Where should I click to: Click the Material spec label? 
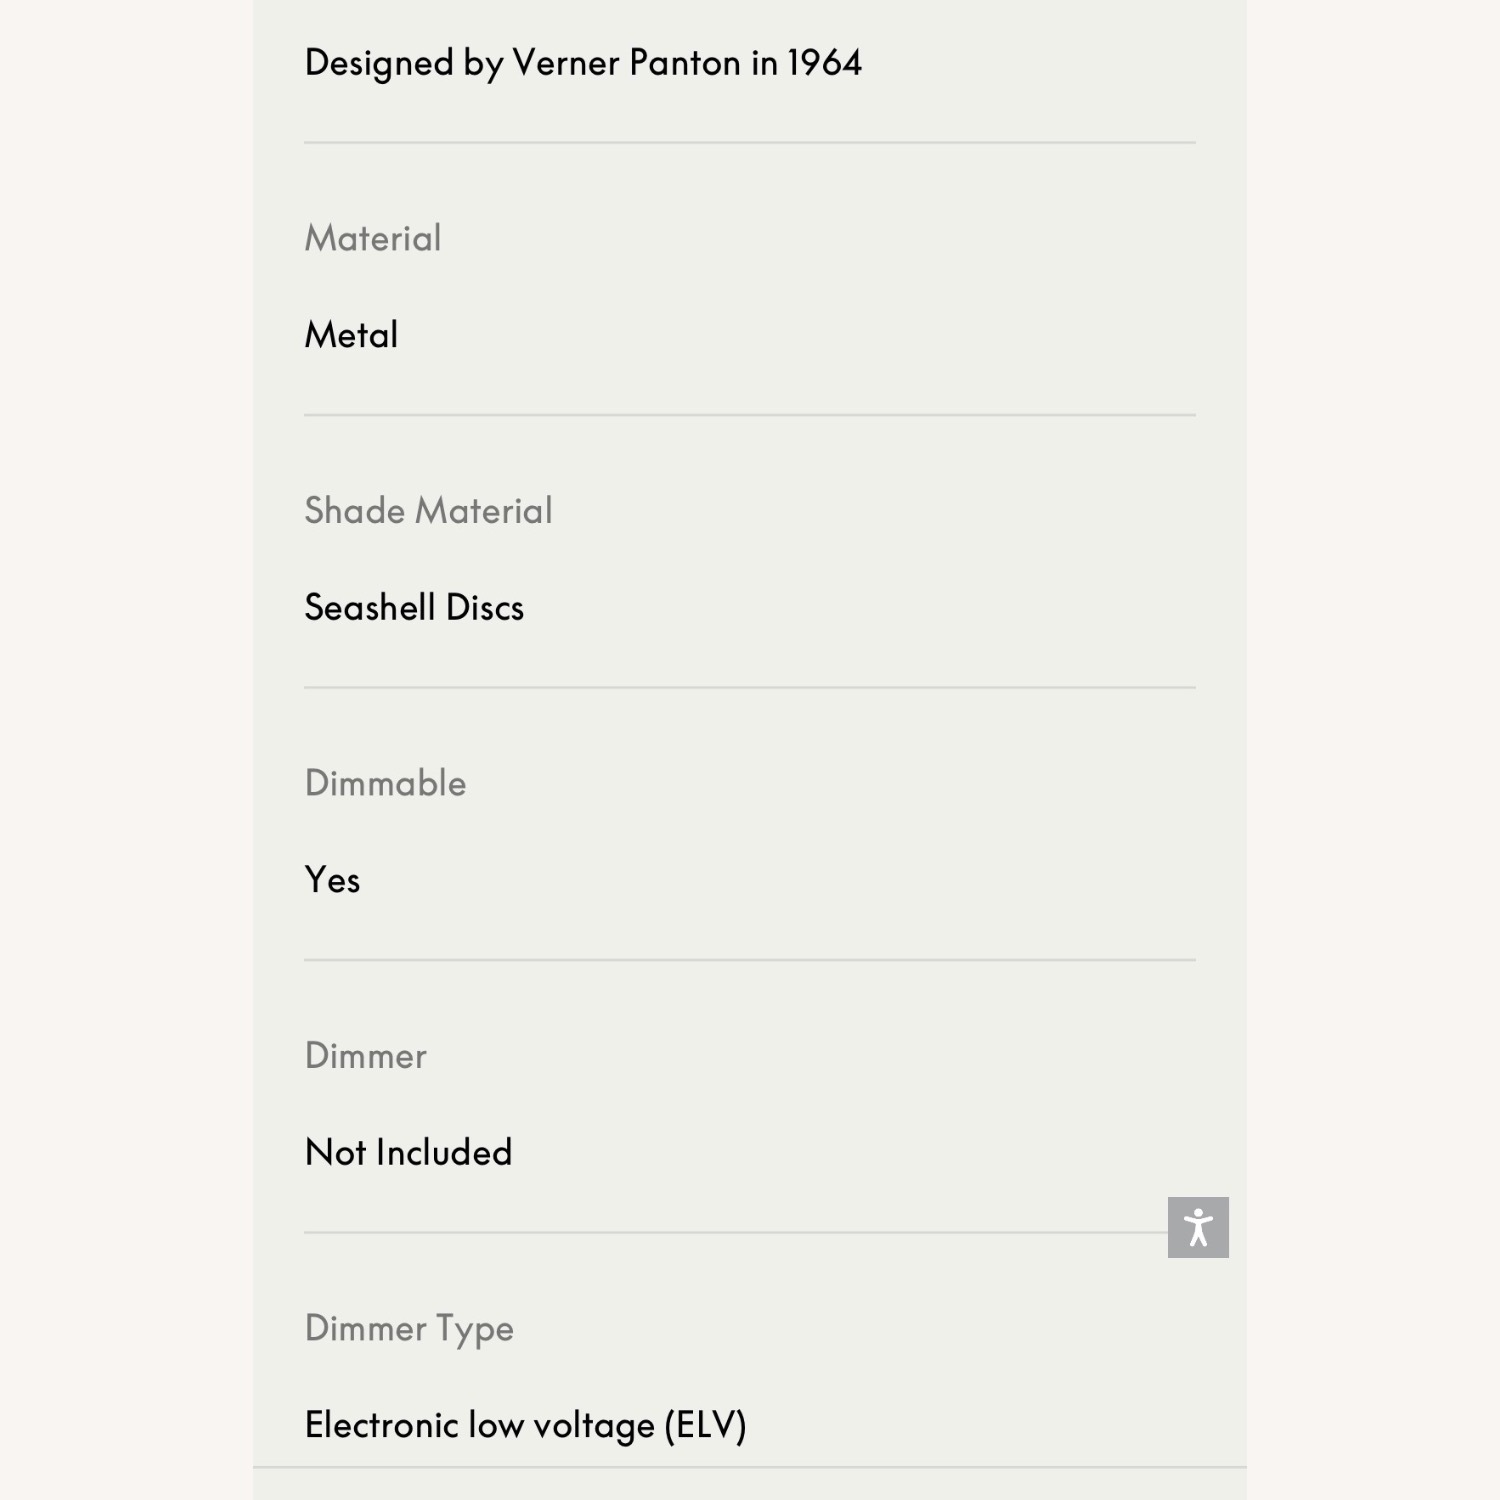[373, 238]
